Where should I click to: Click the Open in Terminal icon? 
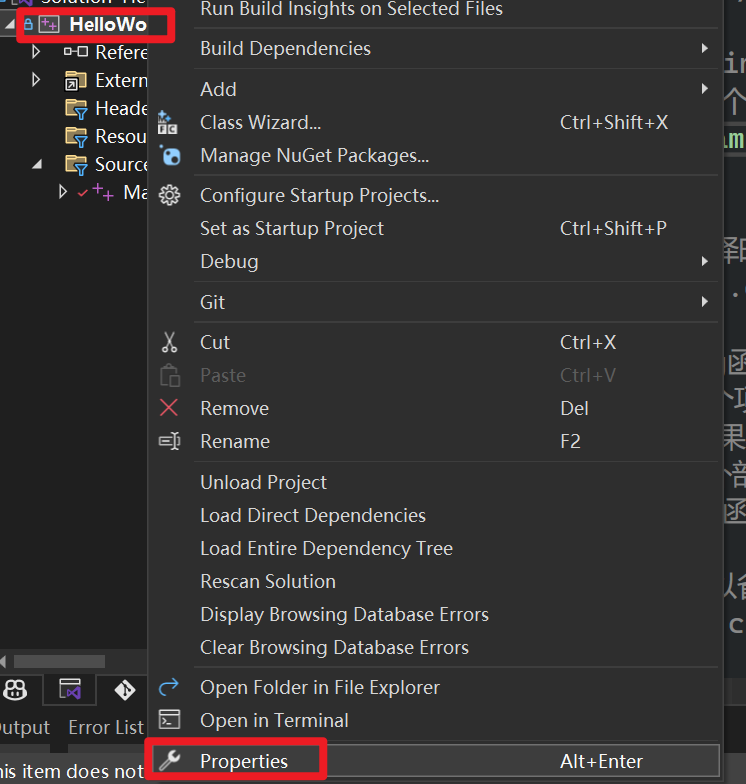click(x=169, y=720)
